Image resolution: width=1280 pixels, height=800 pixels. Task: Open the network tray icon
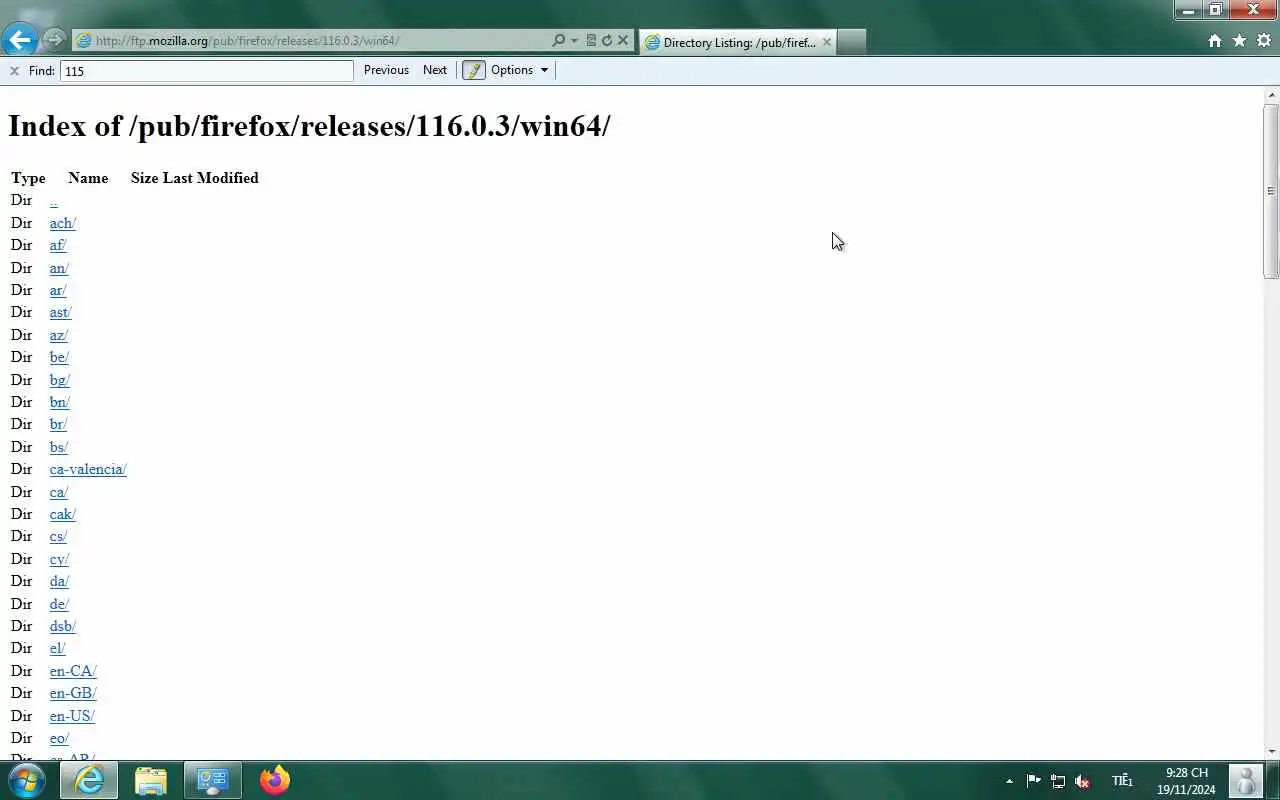pyautogui.click(x=1058, y=781)
